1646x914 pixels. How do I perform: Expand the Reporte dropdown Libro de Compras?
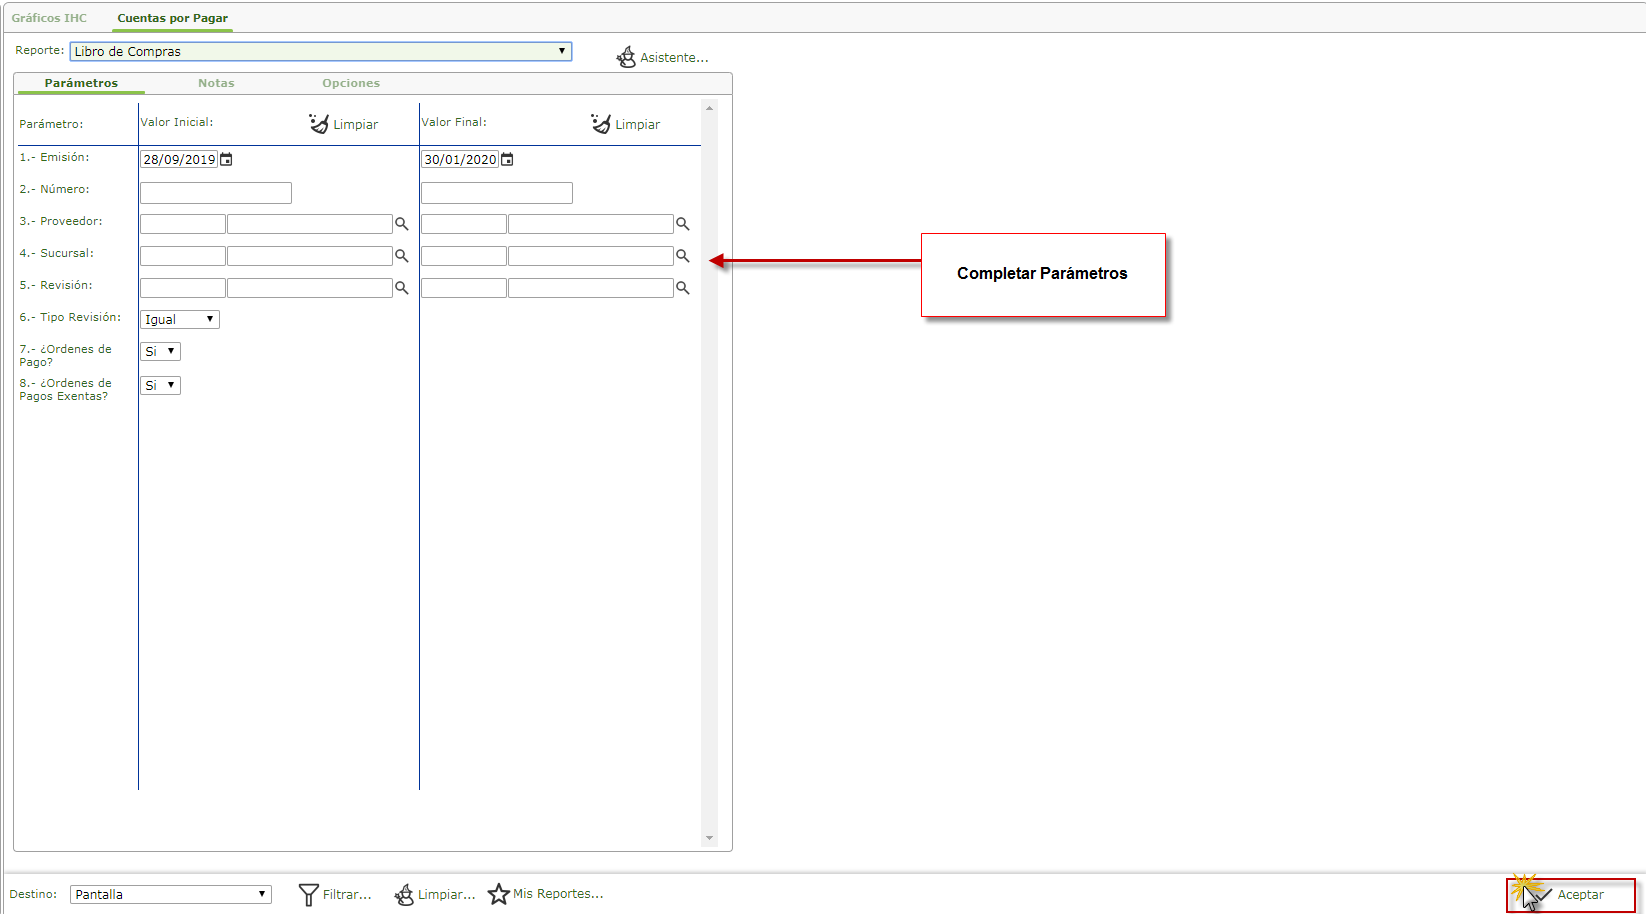pyautogui.click(x=321, y=51)
